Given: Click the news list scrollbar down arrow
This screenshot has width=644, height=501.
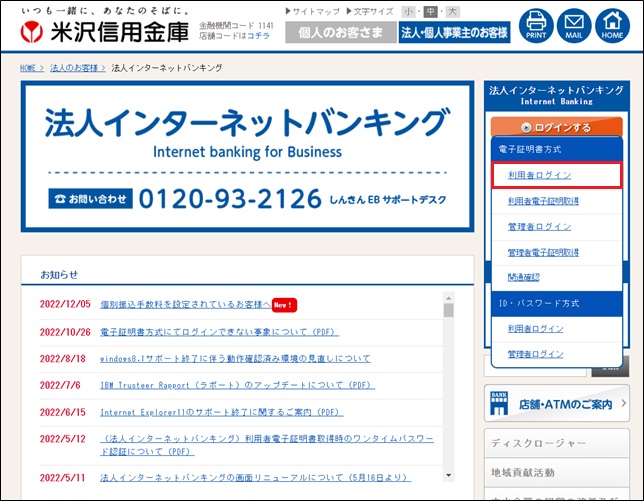Looking at the screenshot, I should pyautogui.click(x=449, y=476).
